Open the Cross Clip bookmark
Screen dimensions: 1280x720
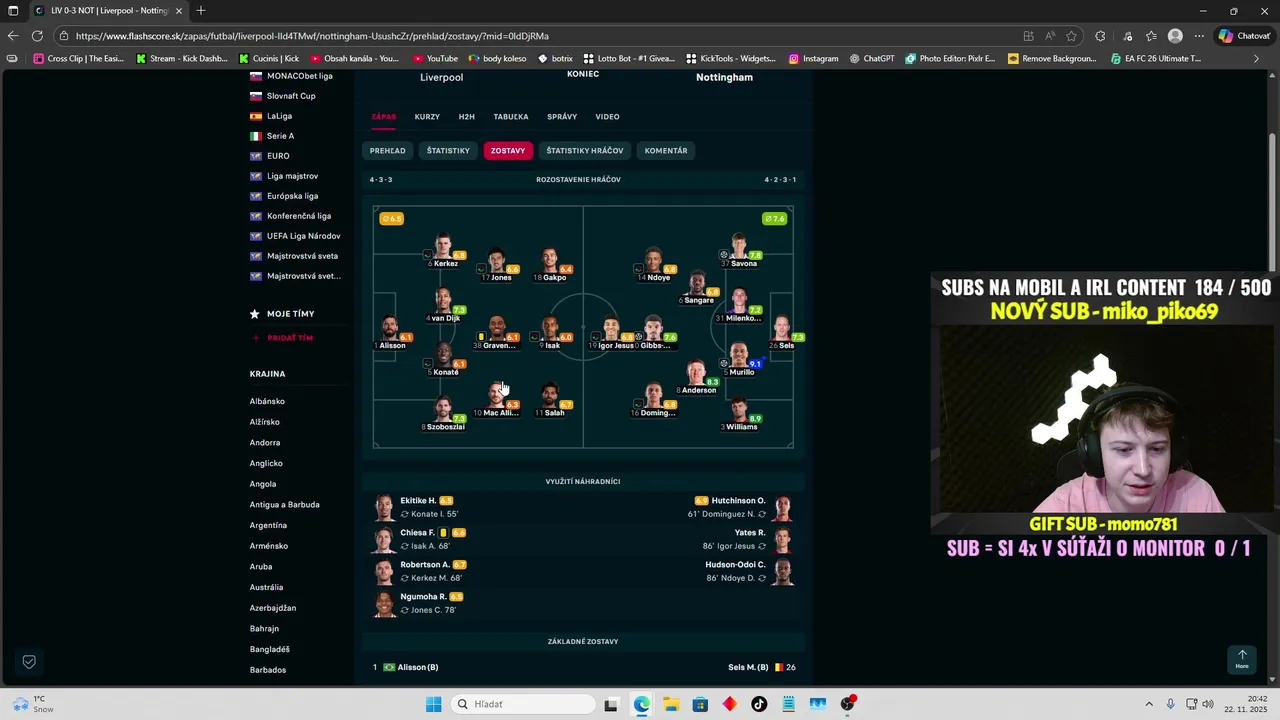[78, 59]
